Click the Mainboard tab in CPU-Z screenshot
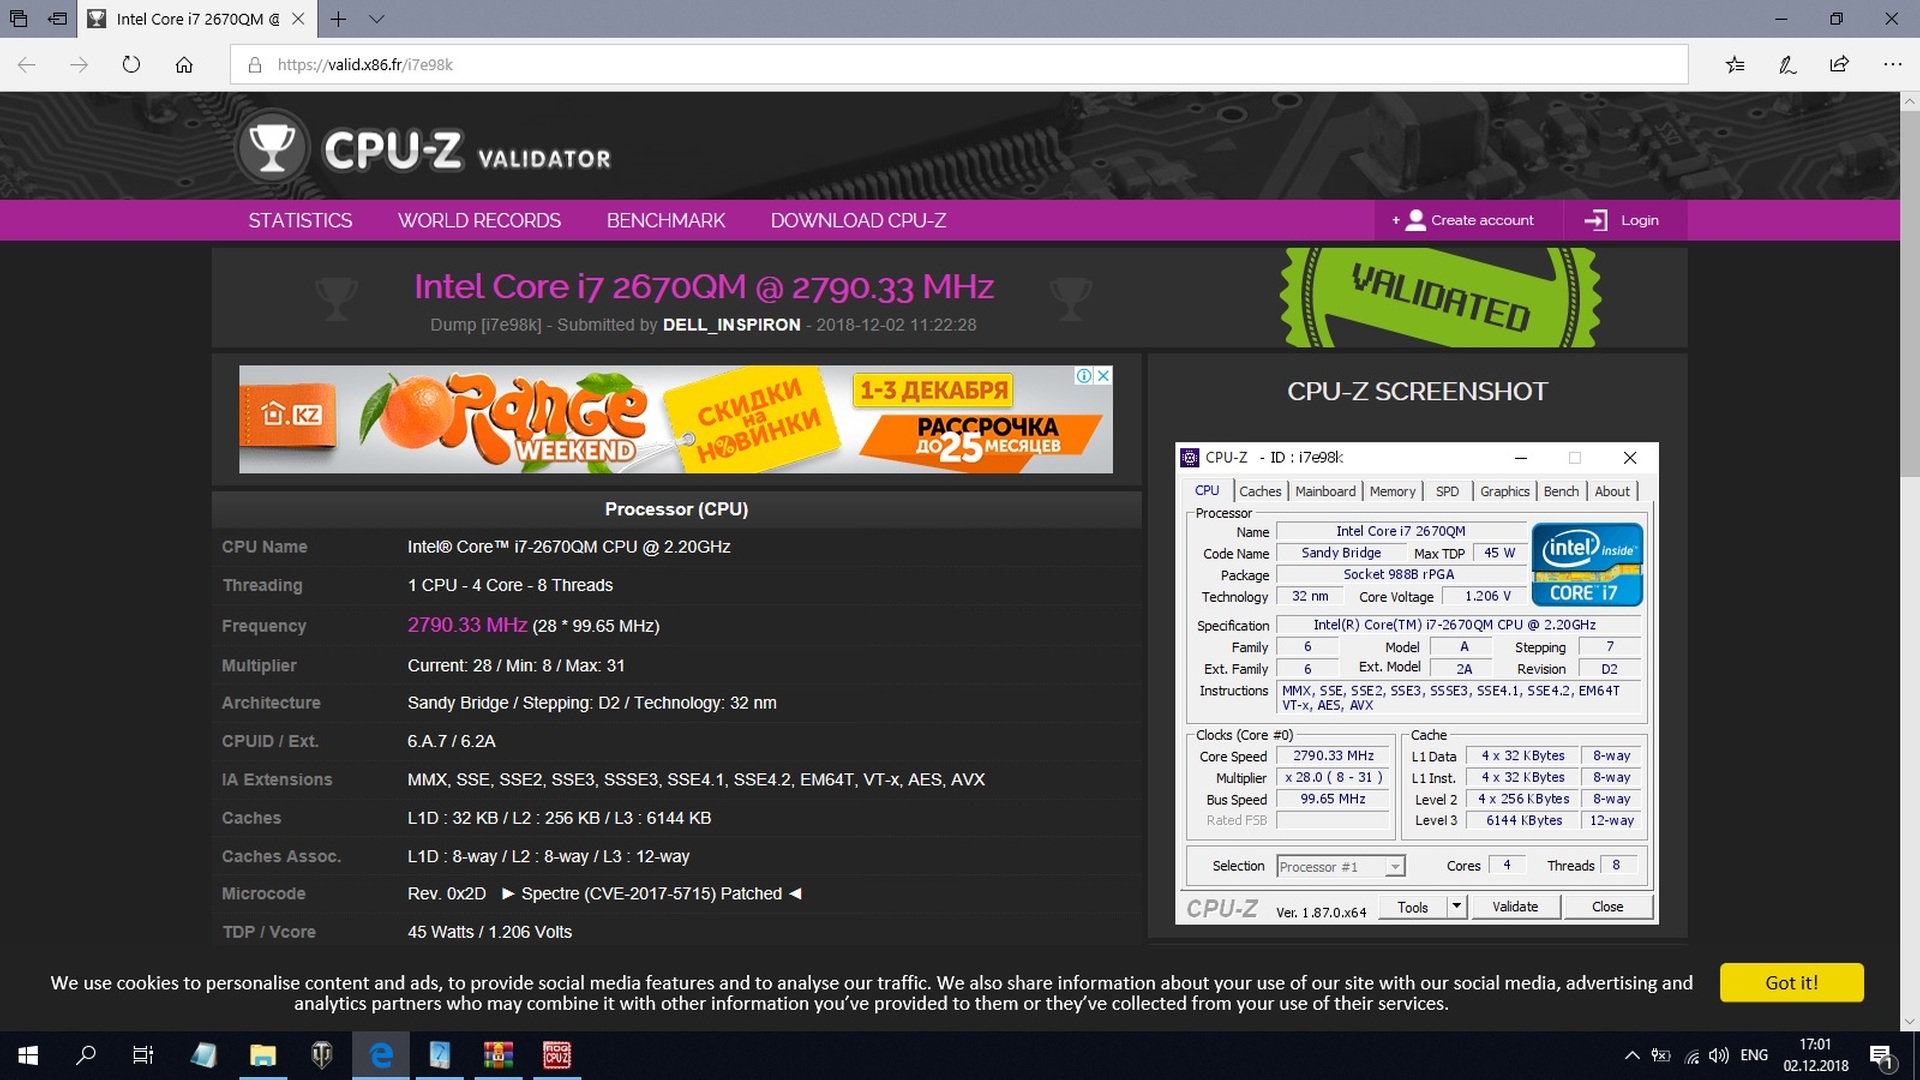Image resolution: width=1920 pixels, height=1080 pixels. (1325, 491)
